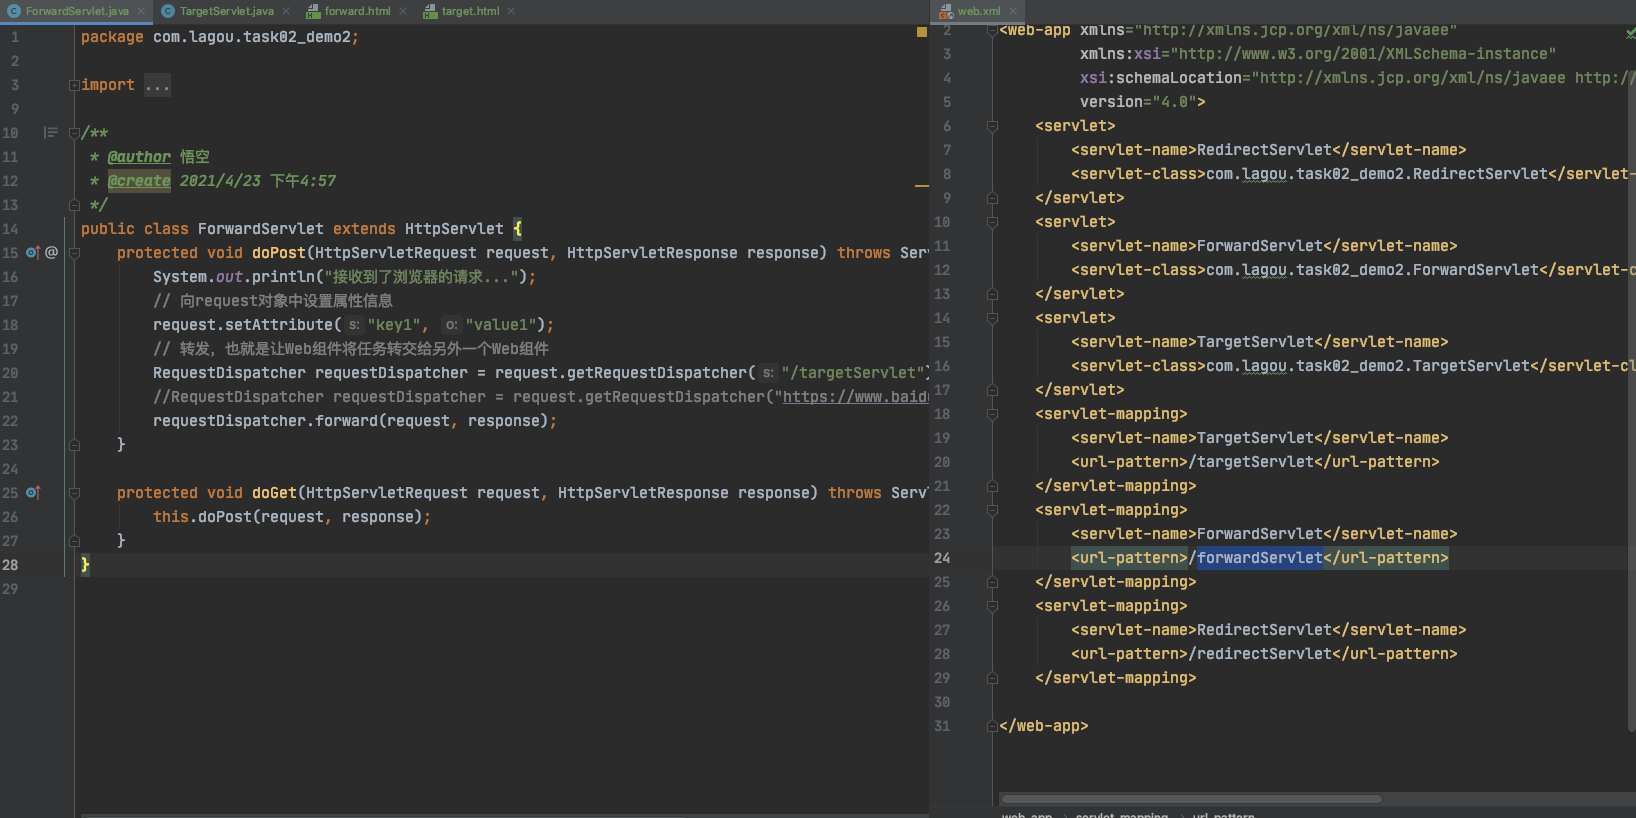Screen dimensions: 1636x818
Task: Click the overrides gutter icon at doGet line 25
Action: point(33,493)
